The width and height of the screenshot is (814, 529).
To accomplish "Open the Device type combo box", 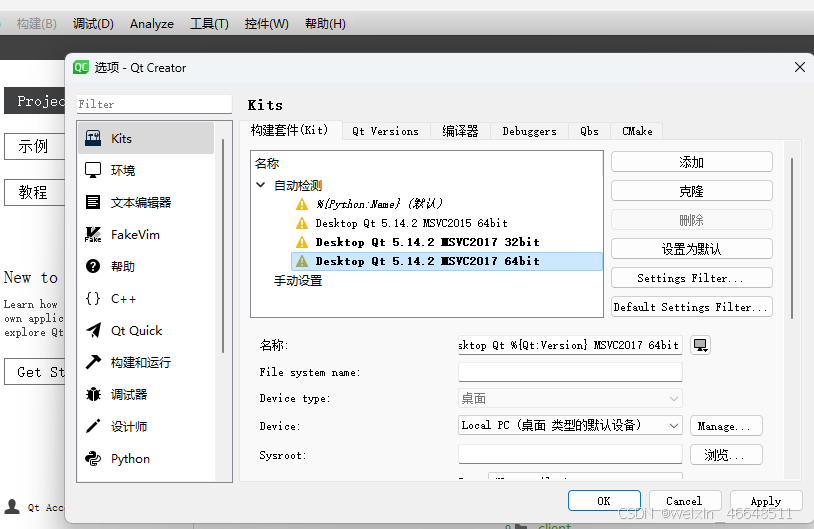I will pyautogui.click(x=570, y=398).
